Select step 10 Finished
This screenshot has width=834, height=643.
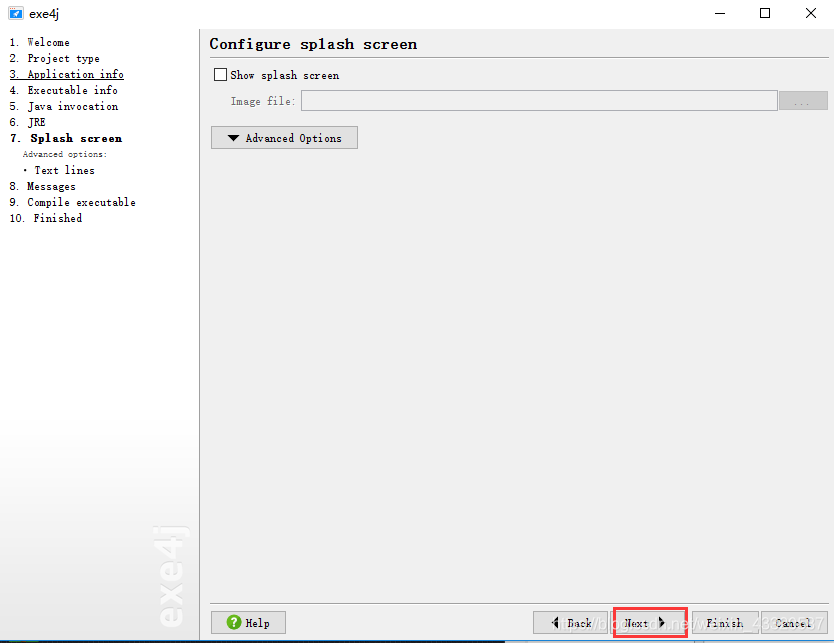[x=46, y=218]
